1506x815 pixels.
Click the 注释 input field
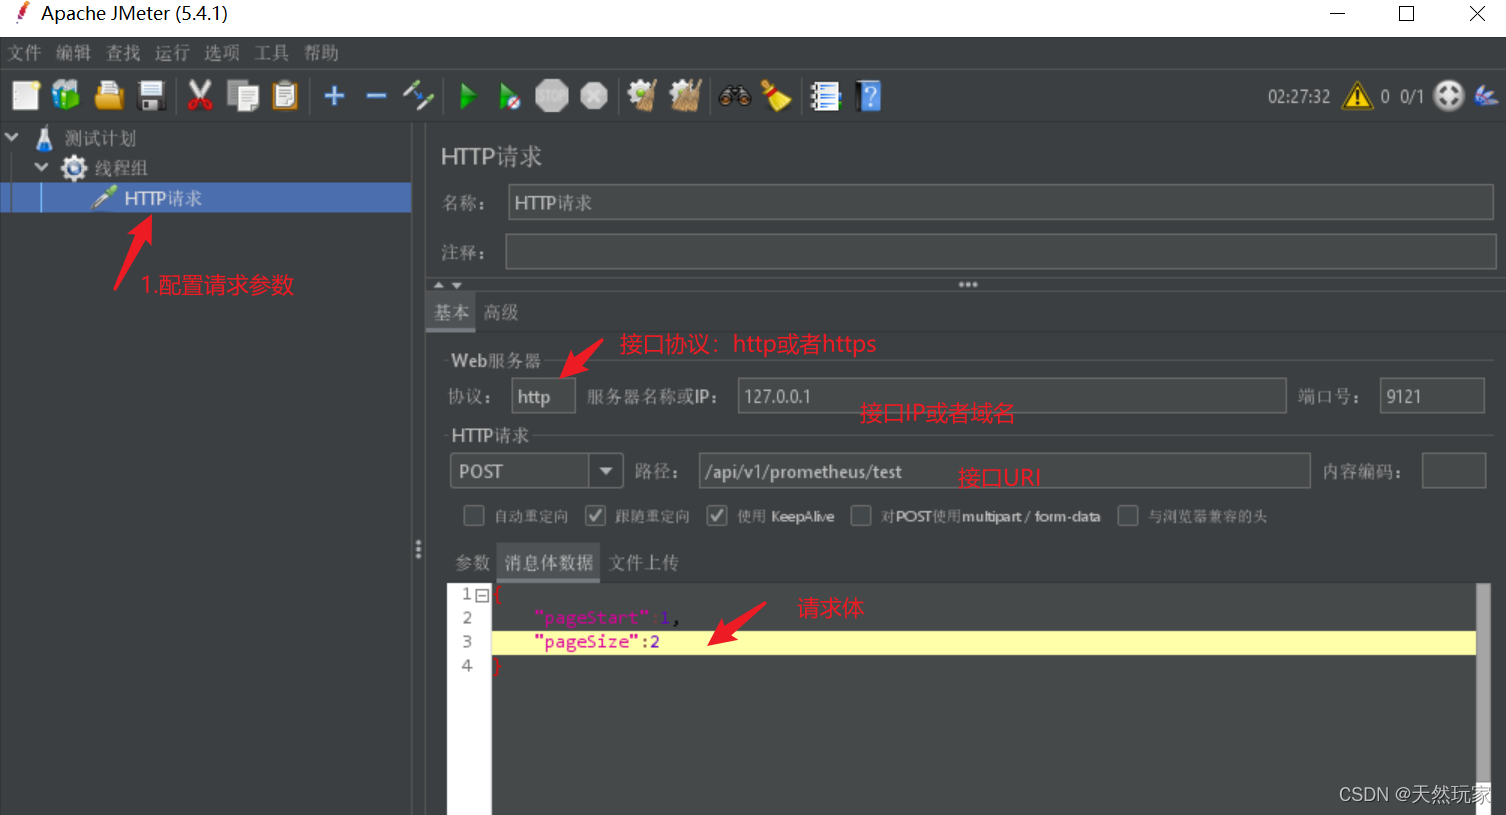tap(1000, 252)
